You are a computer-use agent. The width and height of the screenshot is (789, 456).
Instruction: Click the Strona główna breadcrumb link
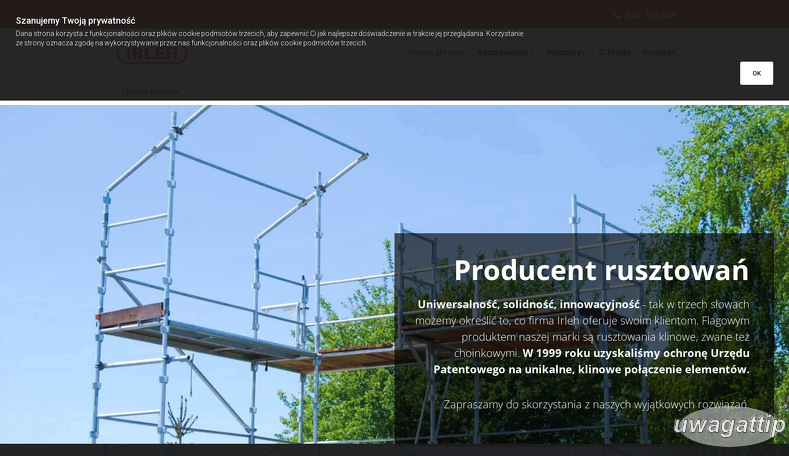pyautogui.click(x=150, y=91)
